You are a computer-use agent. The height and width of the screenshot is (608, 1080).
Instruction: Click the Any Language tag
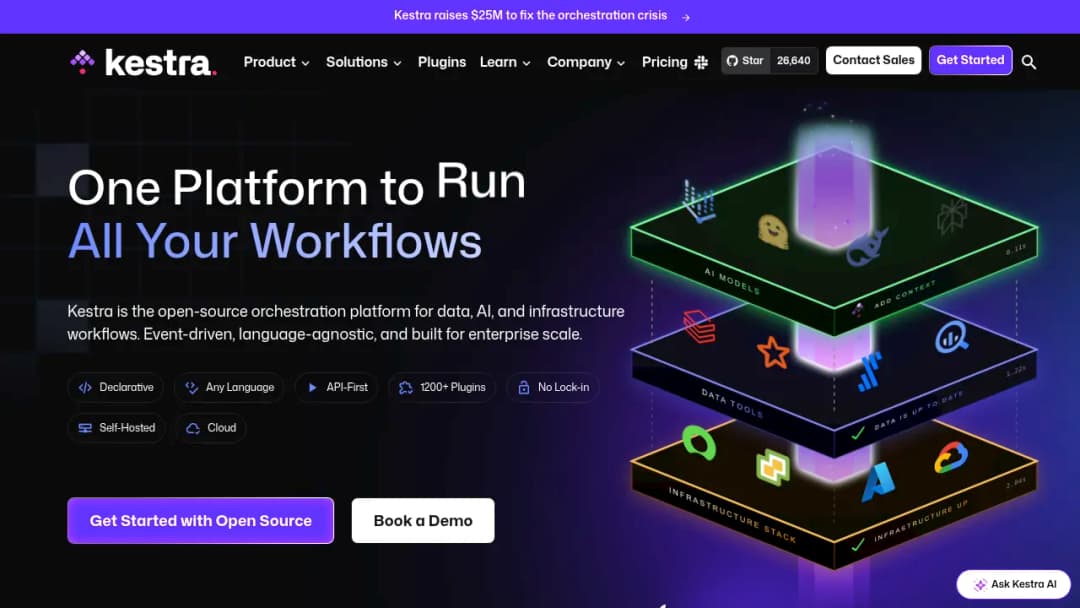click(229, 388)
